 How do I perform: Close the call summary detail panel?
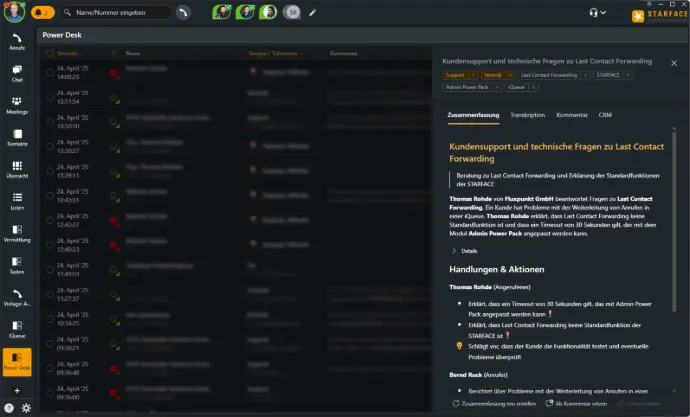point(674,63)
